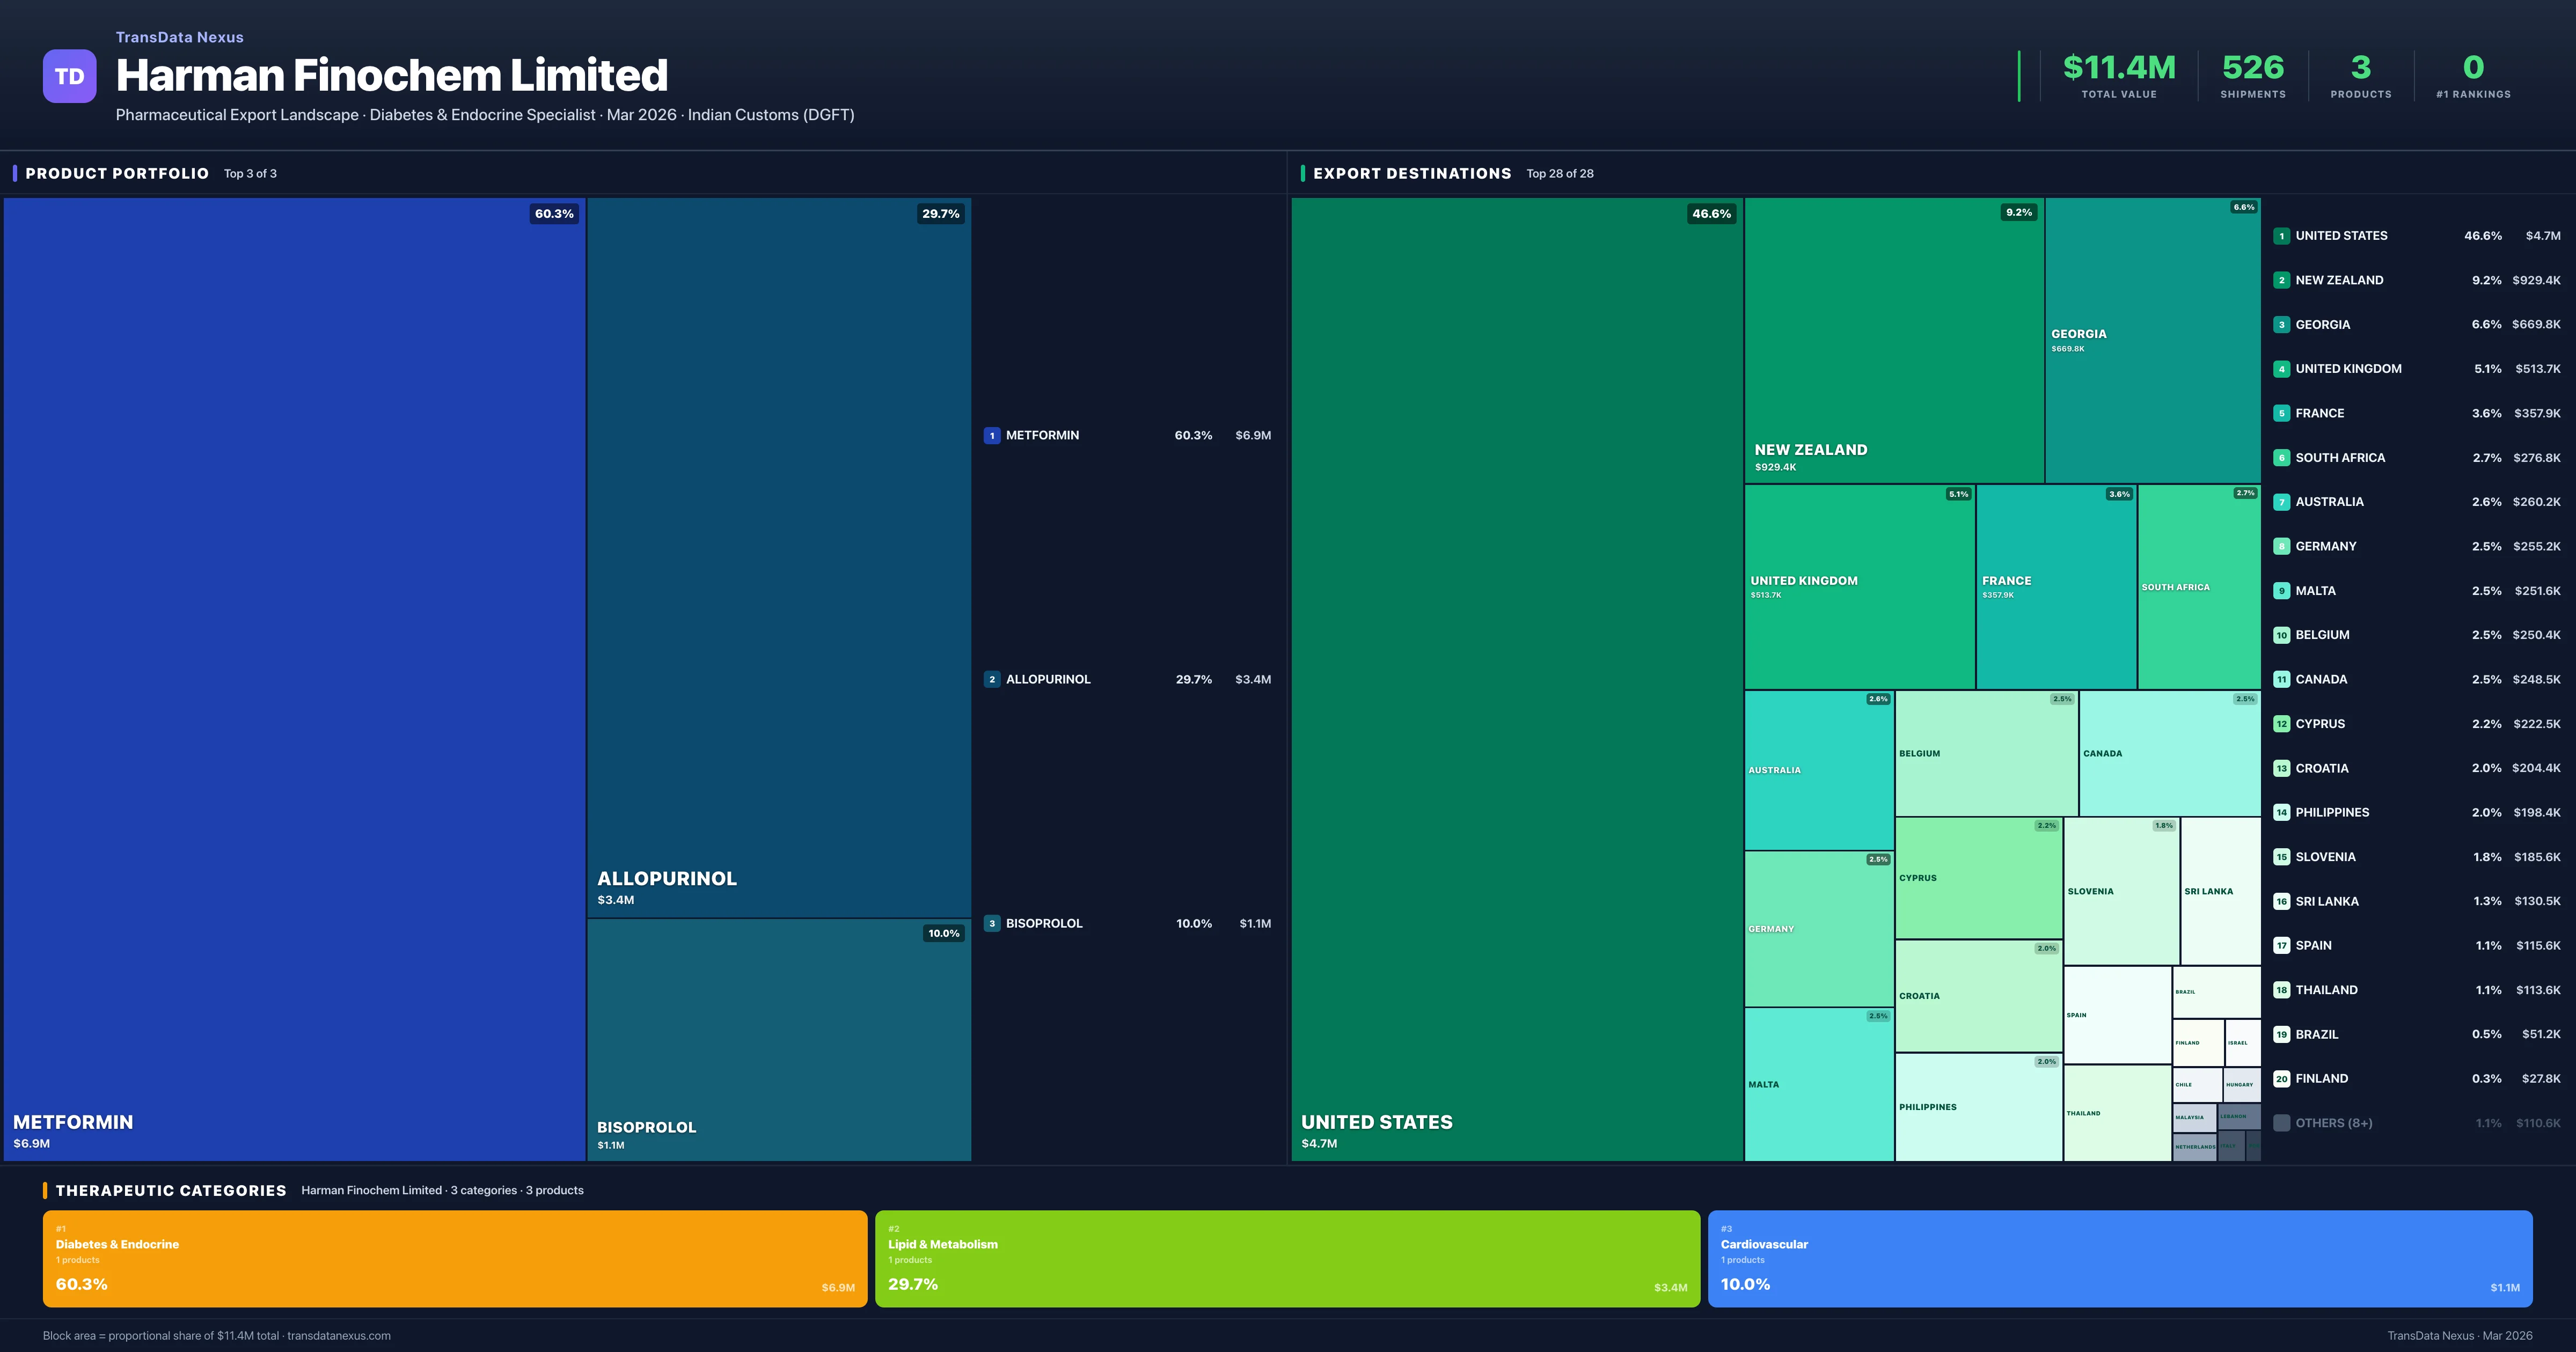Click rank 1 badge beside UNITED STATES
This screenshot has height=1352, width=2576.
2281,236
